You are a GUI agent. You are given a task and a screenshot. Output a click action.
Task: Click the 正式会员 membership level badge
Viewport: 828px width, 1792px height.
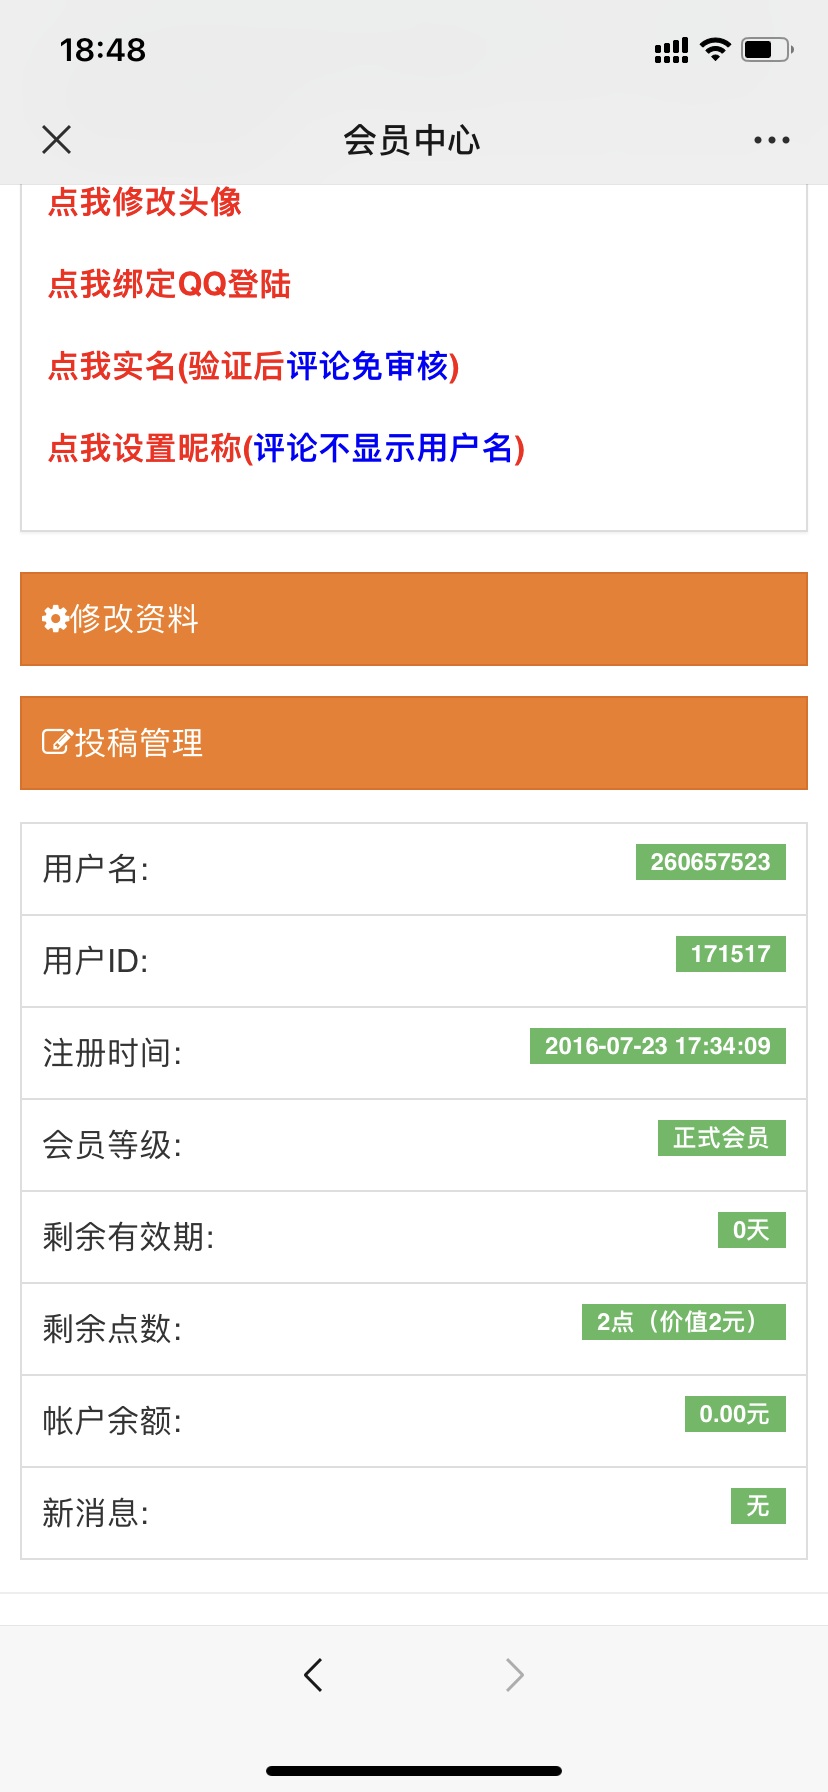tap(722, 1137)
